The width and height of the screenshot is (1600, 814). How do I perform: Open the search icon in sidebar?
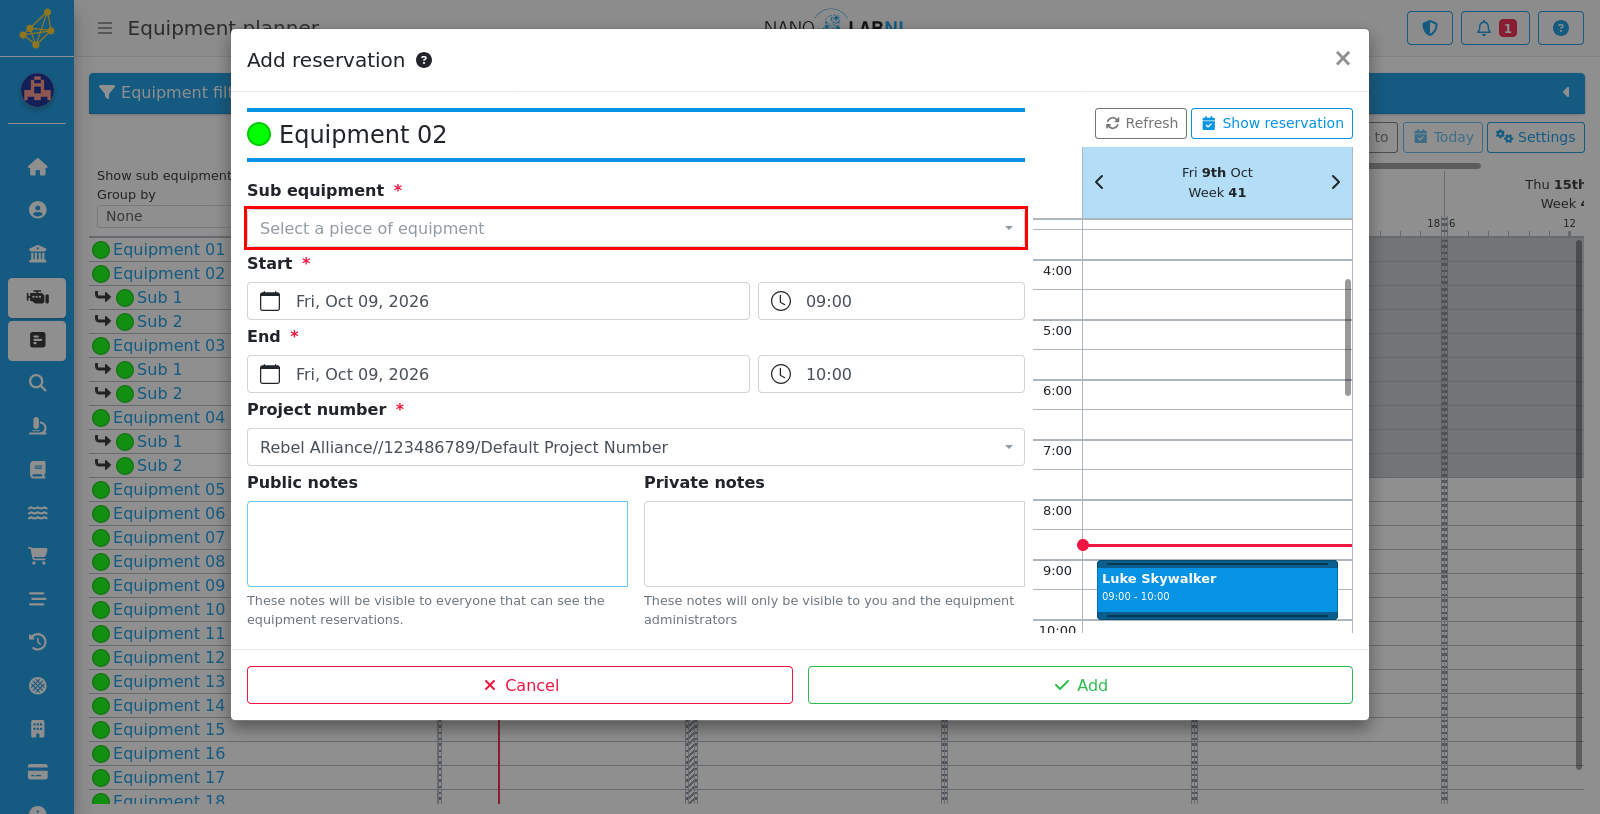tap(37, 383)
